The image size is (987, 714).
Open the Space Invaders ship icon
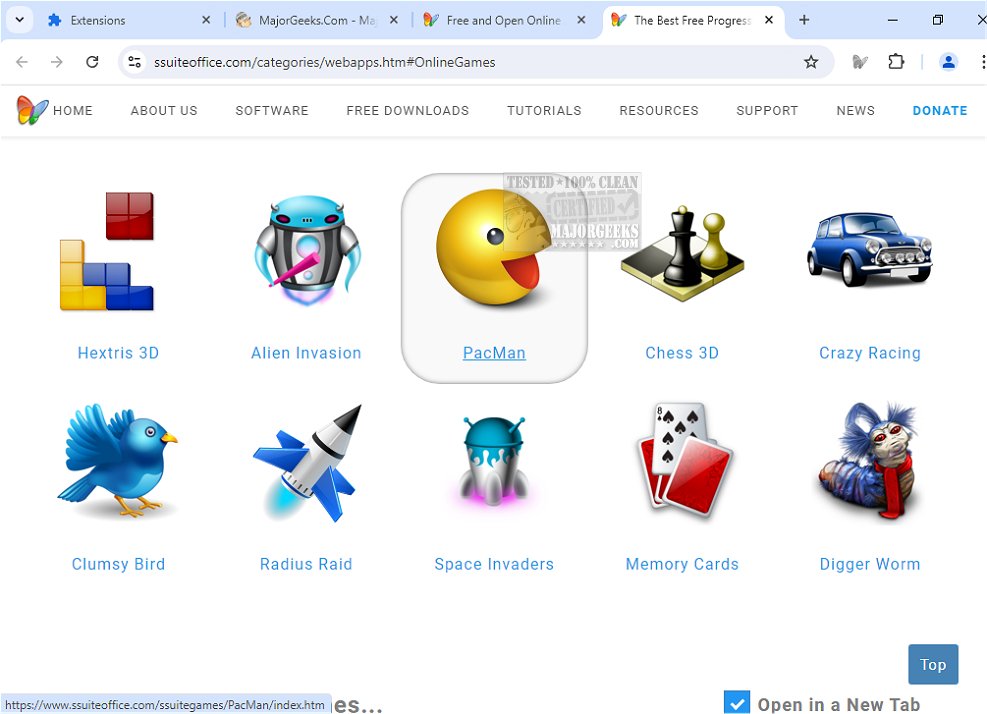point(494,460)
